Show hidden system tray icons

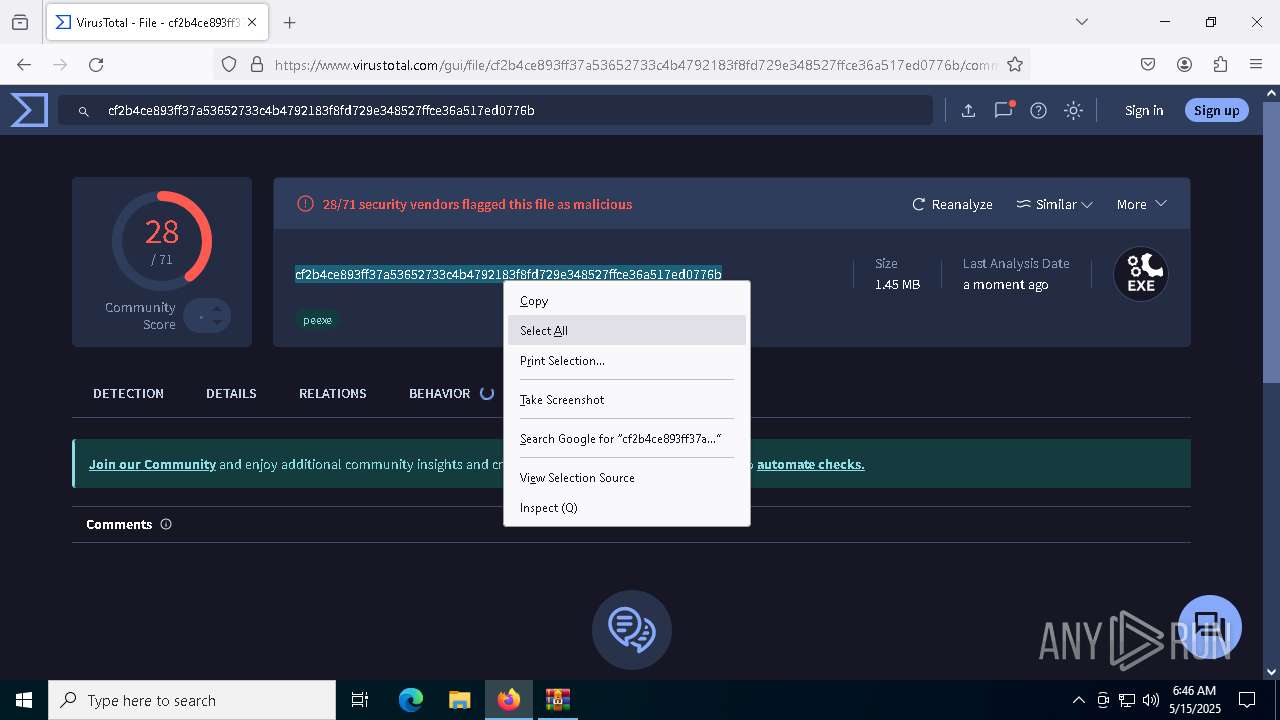coord(1078,700)
